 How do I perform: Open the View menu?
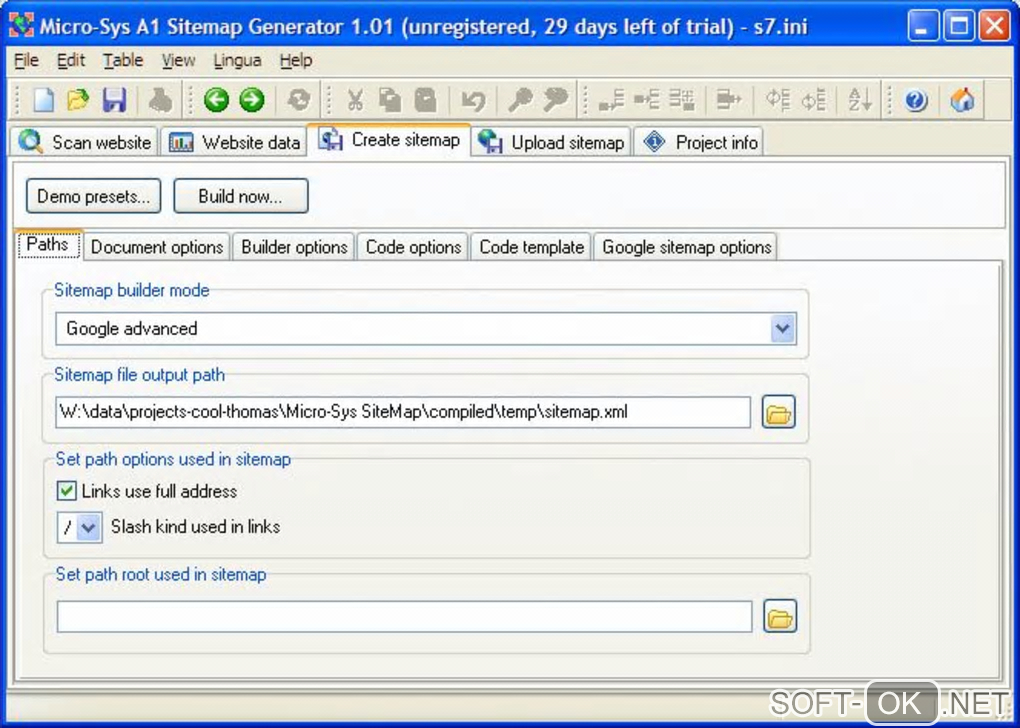coord(178,61)
